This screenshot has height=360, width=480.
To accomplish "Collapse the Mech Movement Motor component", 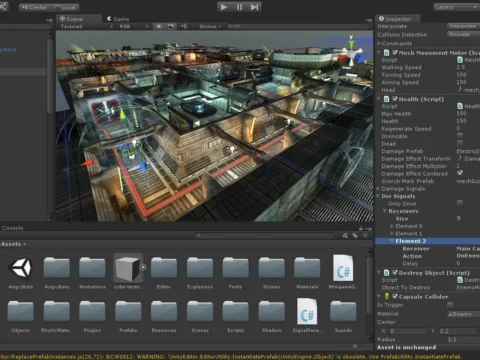I will 379,53.
